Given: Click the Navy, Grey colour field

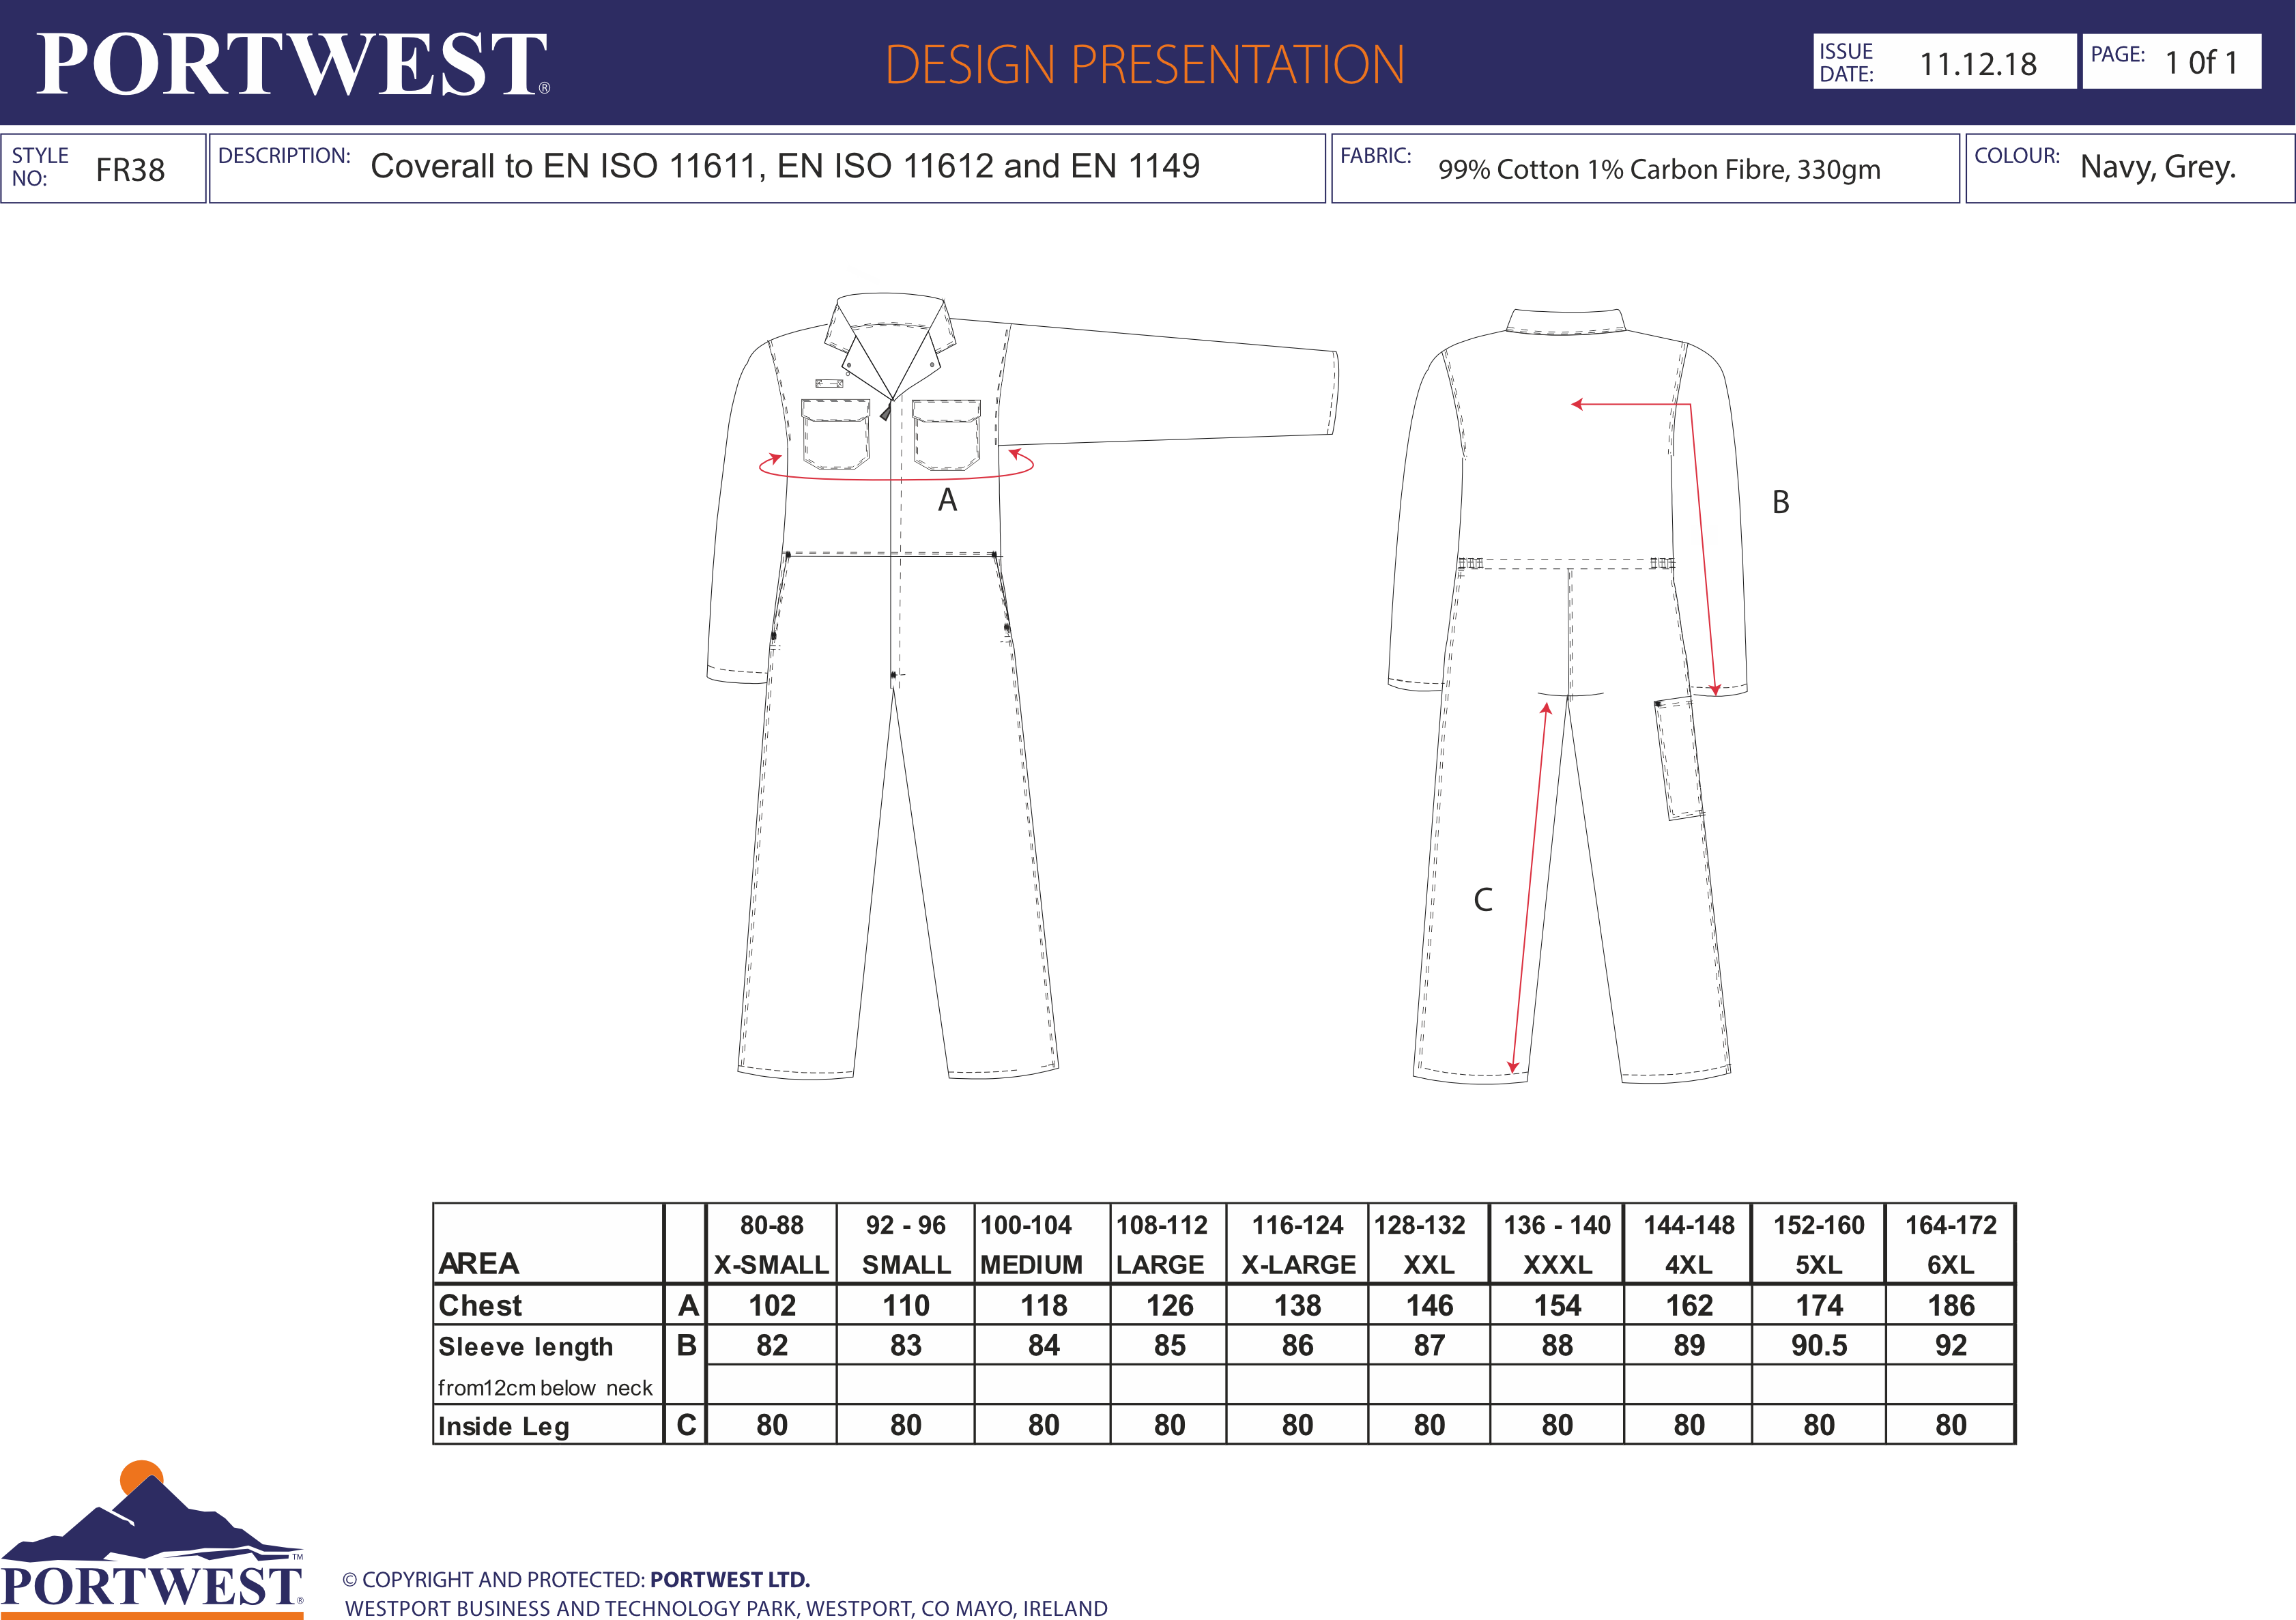Looking at the screenshot, I should 2157,167.
